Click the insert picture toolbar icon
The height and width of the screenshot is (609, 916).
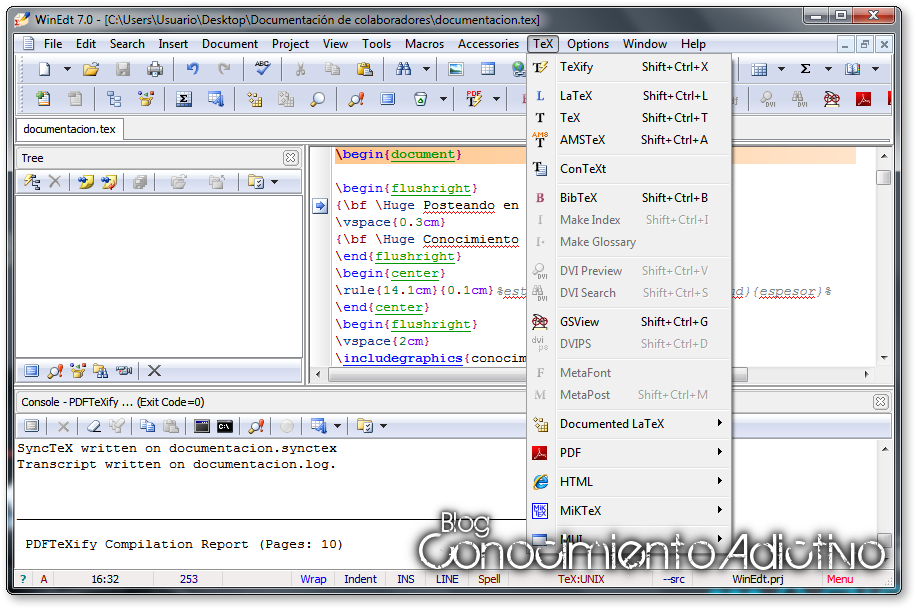tap(456, 69)
